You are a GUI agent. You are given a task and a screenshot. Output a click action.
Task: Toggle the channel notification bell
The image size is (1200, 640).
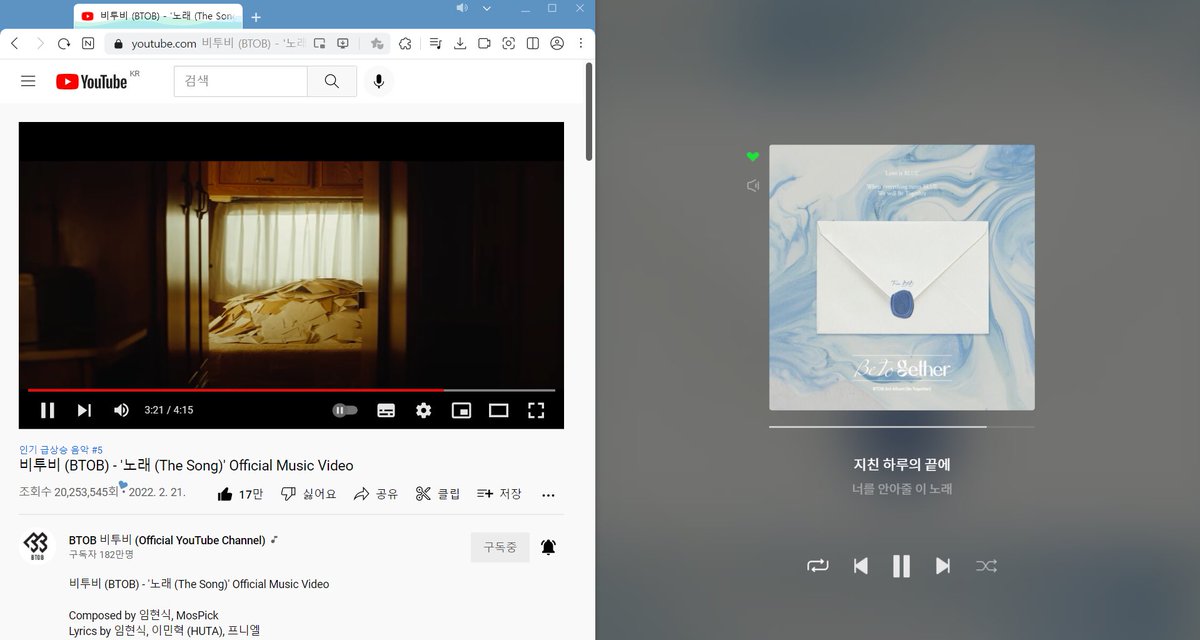coord(548,547)
